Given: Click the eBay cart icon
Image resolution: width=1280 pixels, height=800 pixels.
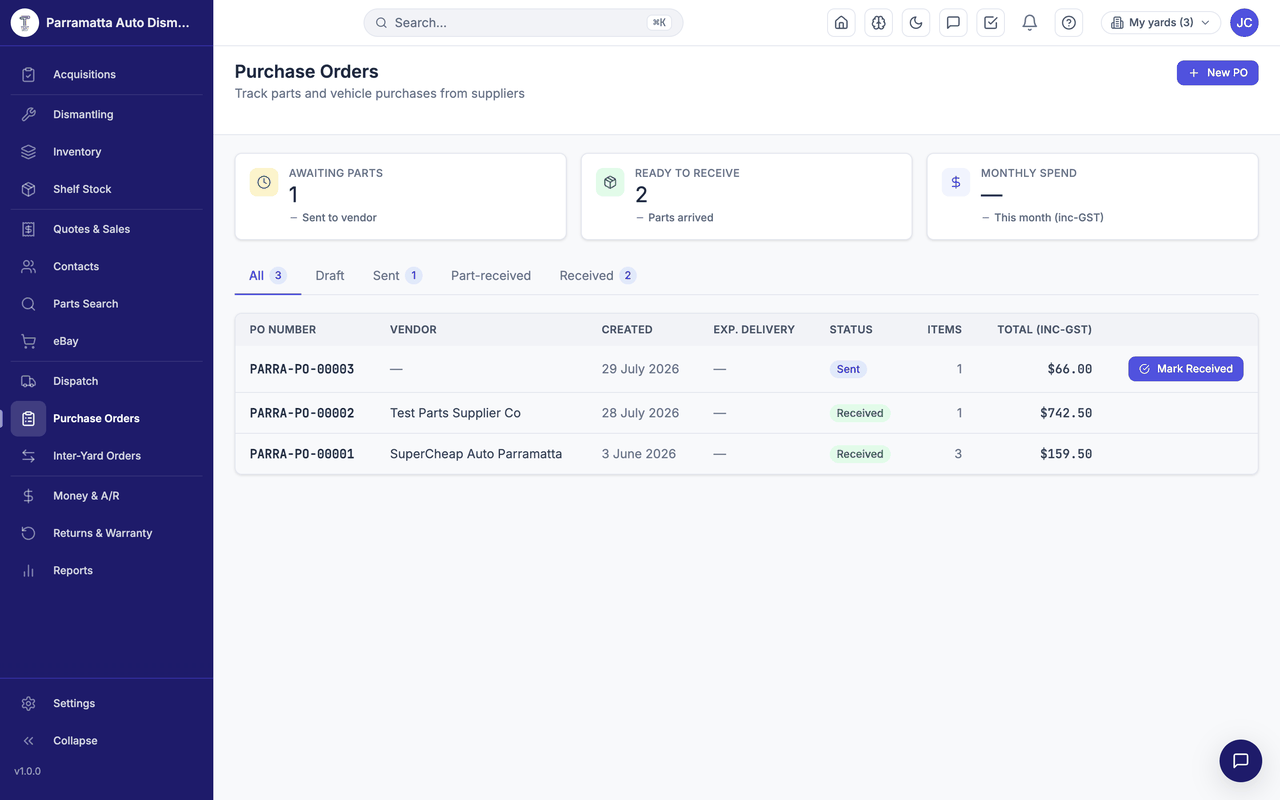Looking at the screenshot, I should (28, 341).
